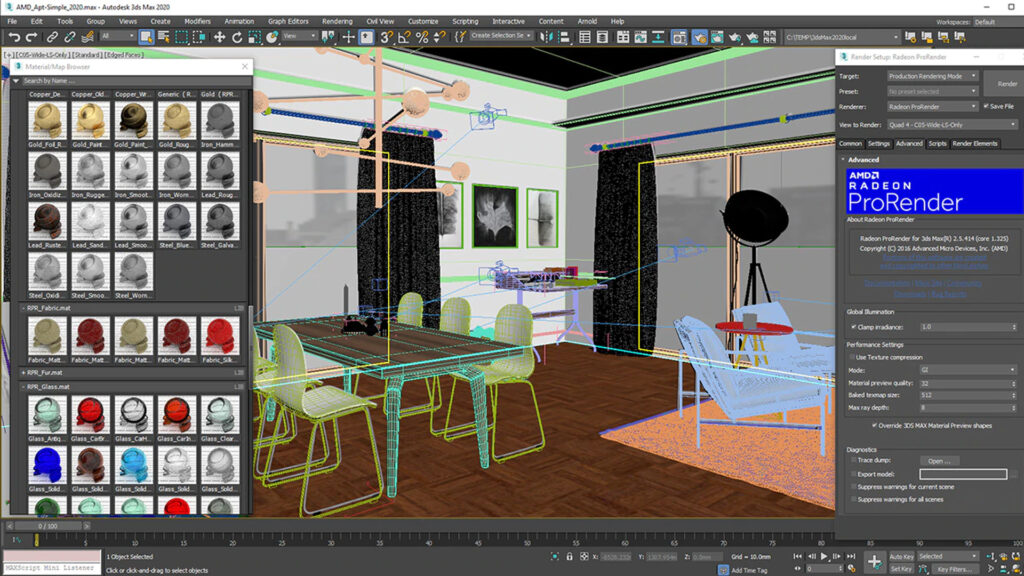The height and width of the screenshot is (576, 1024).
Task: Open the Modifiers menu
Action: point(197,22)
